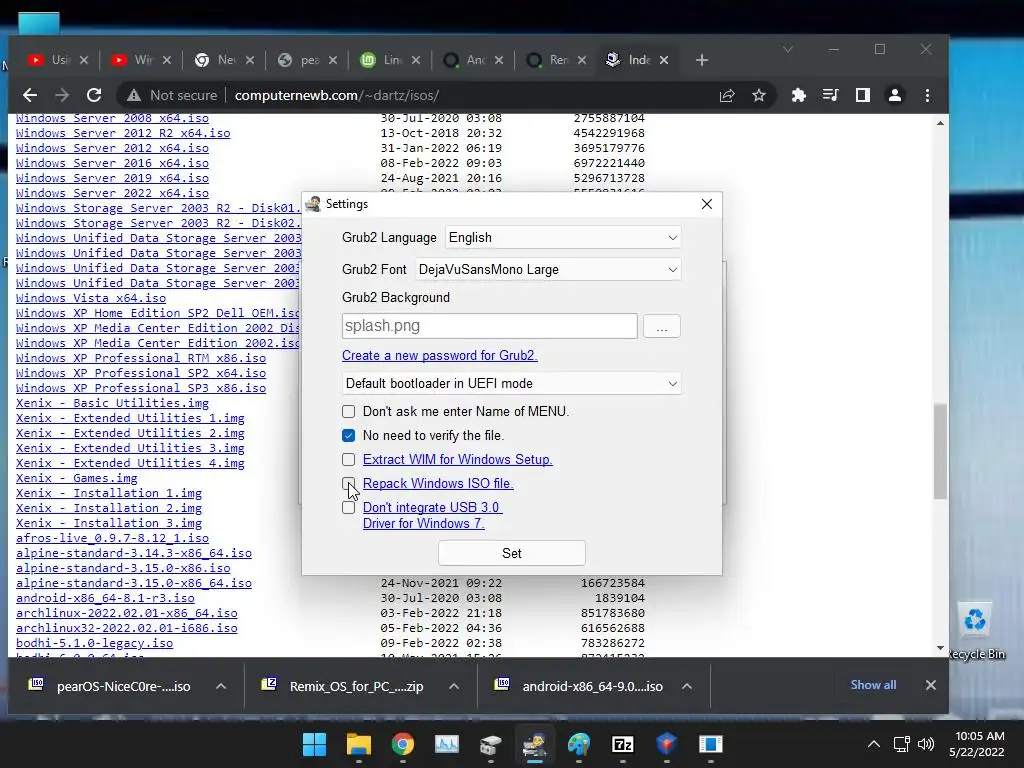Image resolution: width=1024 pixels, height=768 pixels.
Task: Click the splash.png background input field
Action: tap(490, 326)
